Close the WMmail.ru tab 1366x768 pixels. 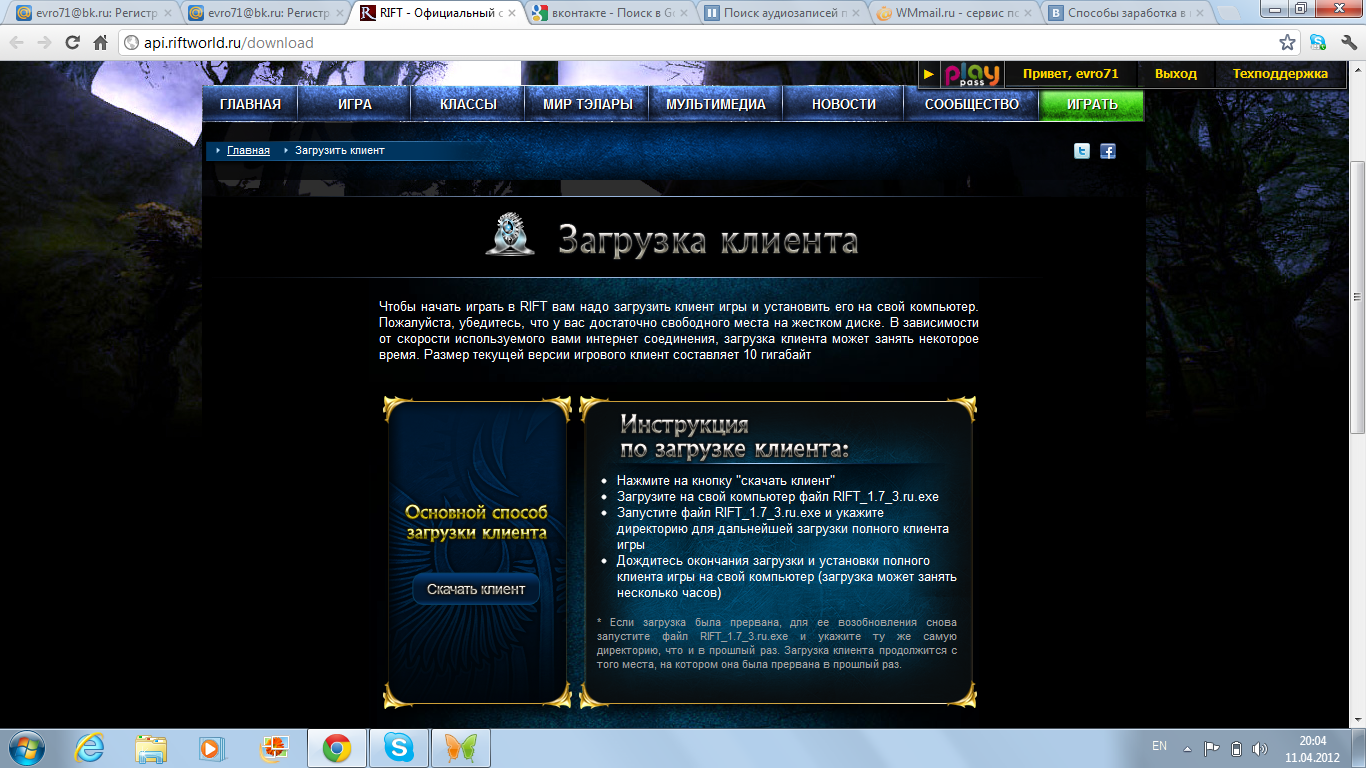[1026, 13]
